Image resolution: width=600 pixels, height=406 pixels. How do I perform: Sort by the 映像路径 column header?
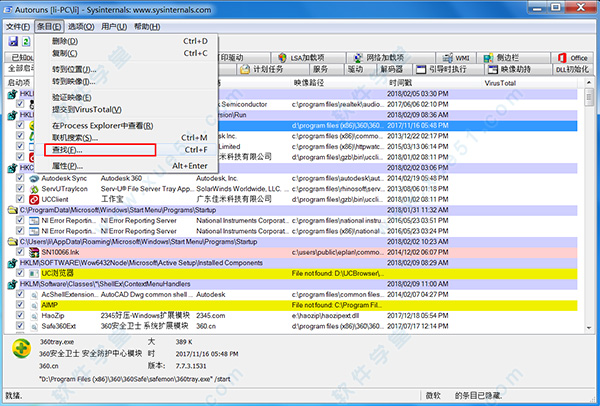point(338,83)
